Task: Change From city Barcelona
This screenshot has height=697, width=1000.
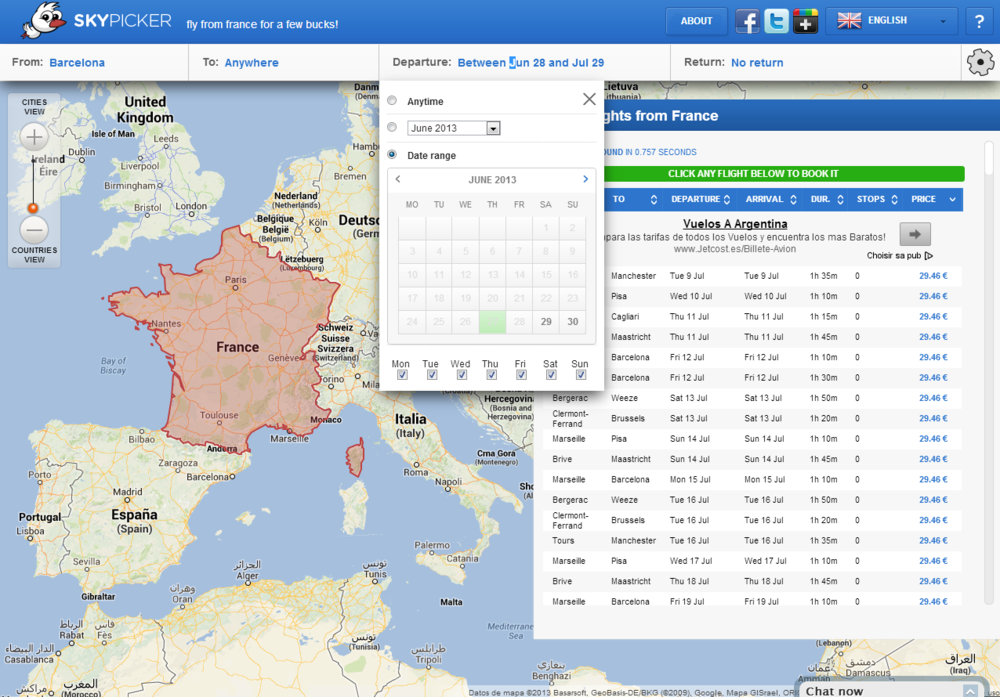Action: coord(77,62)
